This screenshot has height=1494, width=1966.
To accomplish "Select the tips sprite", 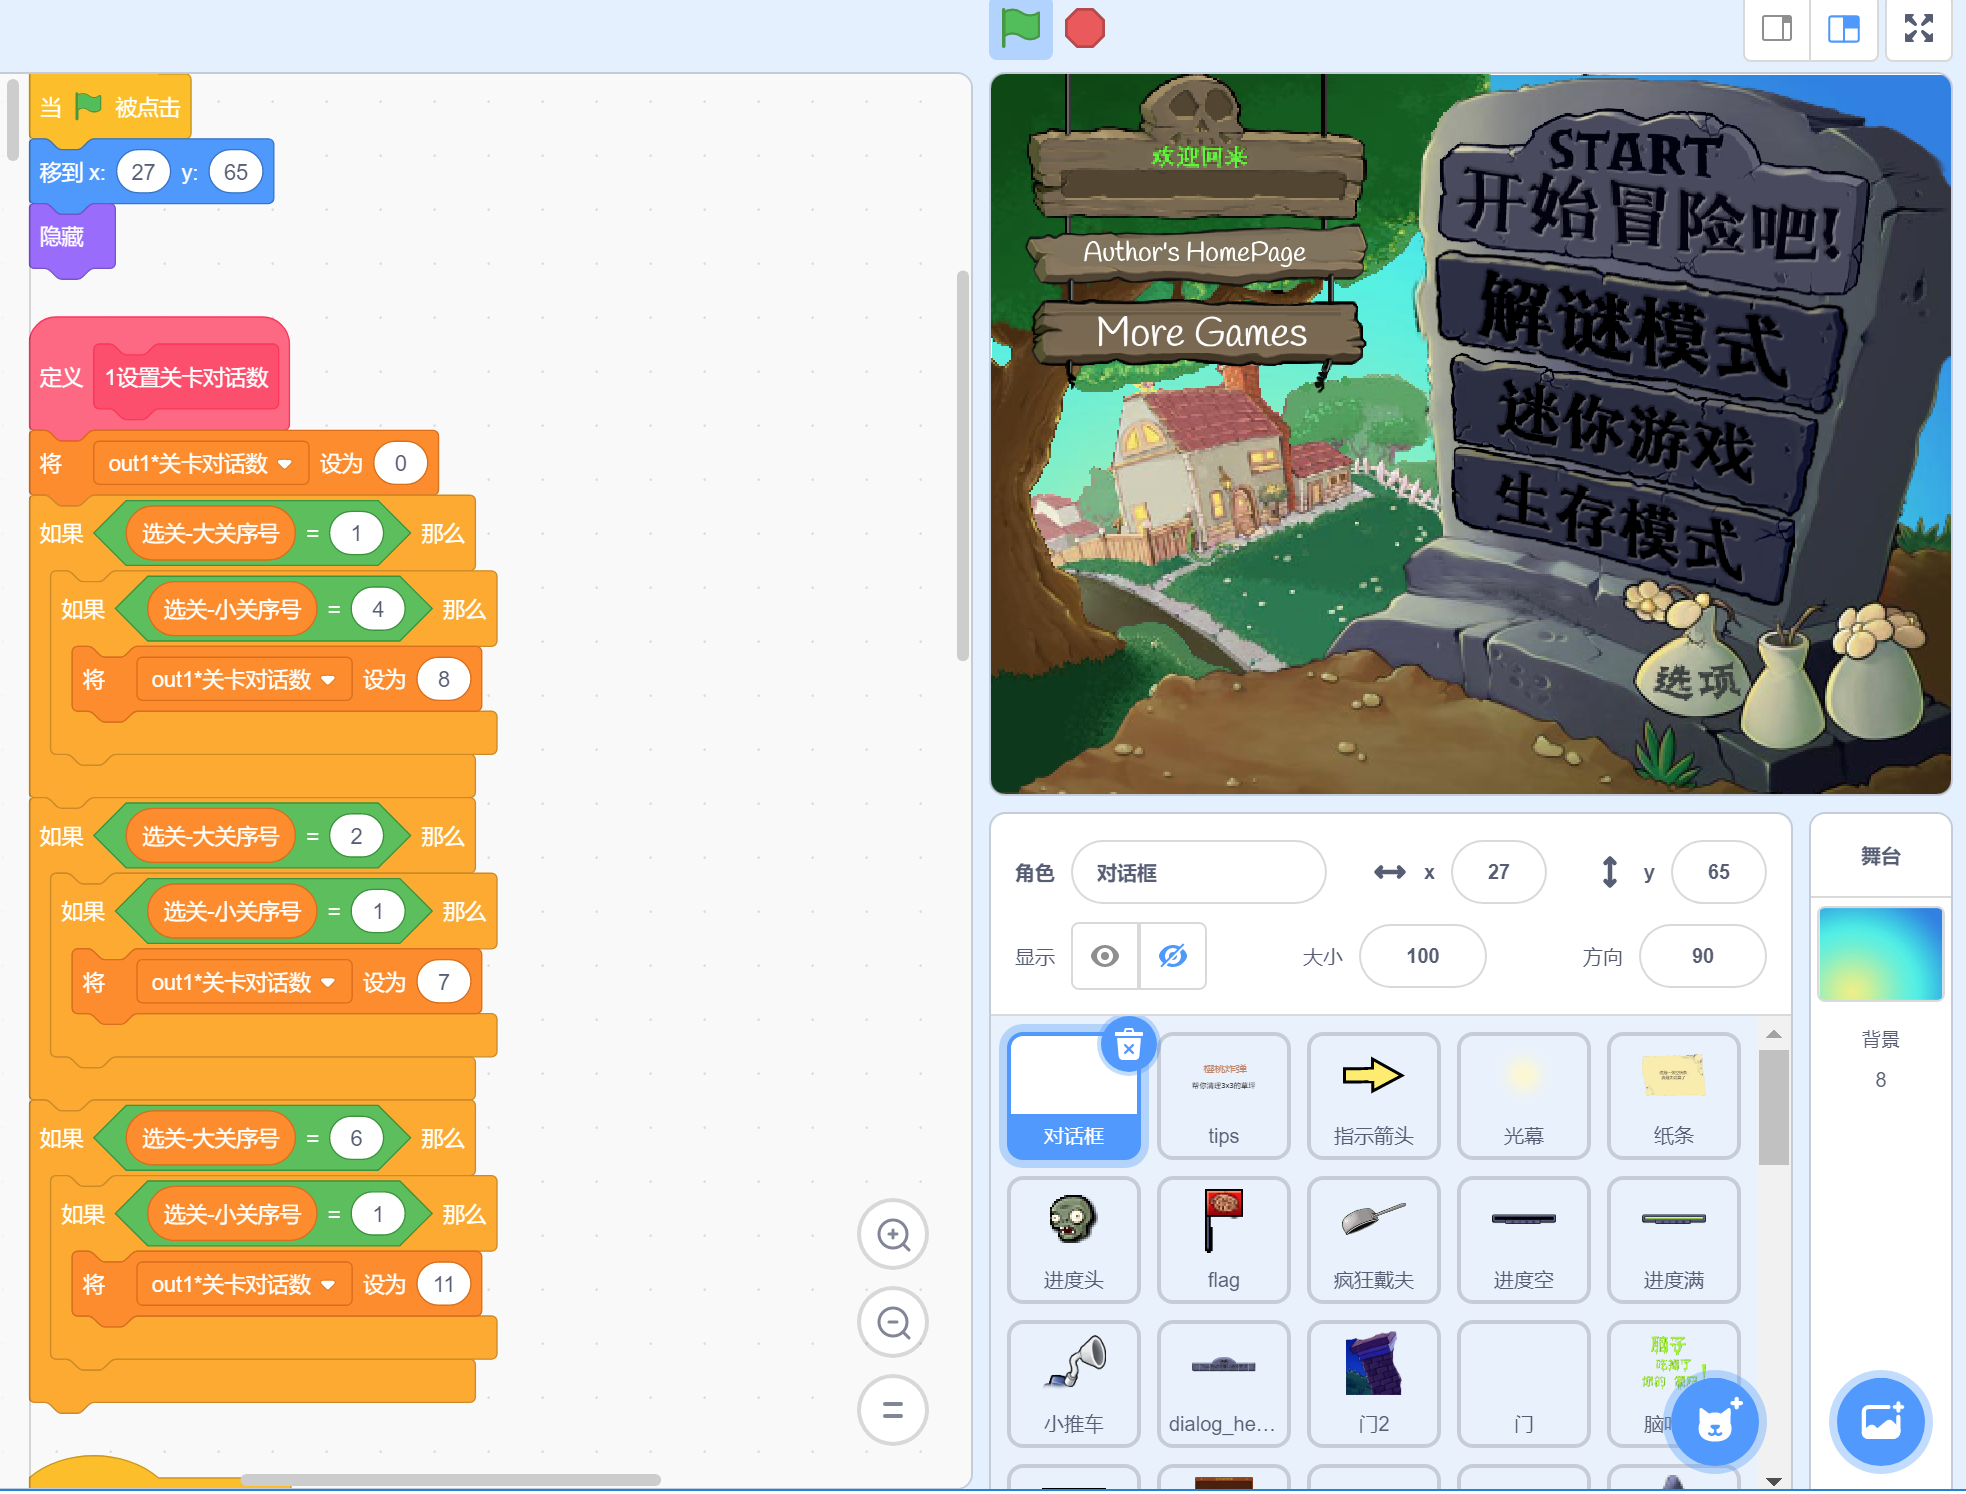I will pyautogui.click(x=1223, y=1096).
